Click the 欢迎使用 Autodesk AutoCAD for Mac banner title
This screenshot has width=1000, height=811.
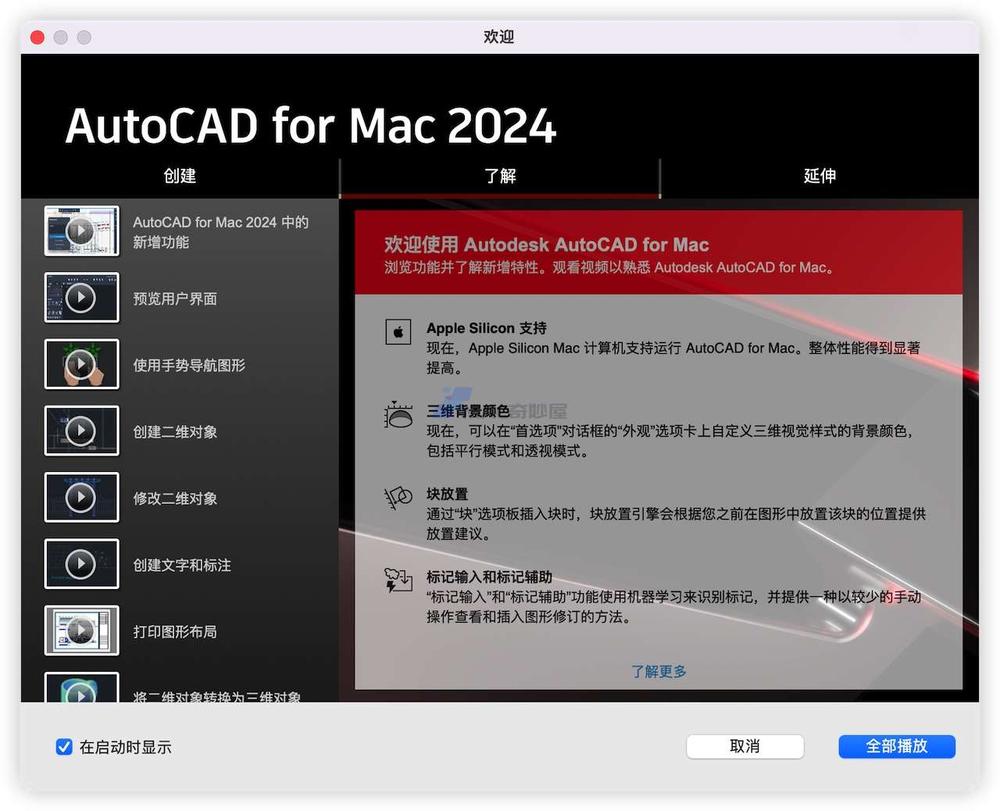pos(547,245)
